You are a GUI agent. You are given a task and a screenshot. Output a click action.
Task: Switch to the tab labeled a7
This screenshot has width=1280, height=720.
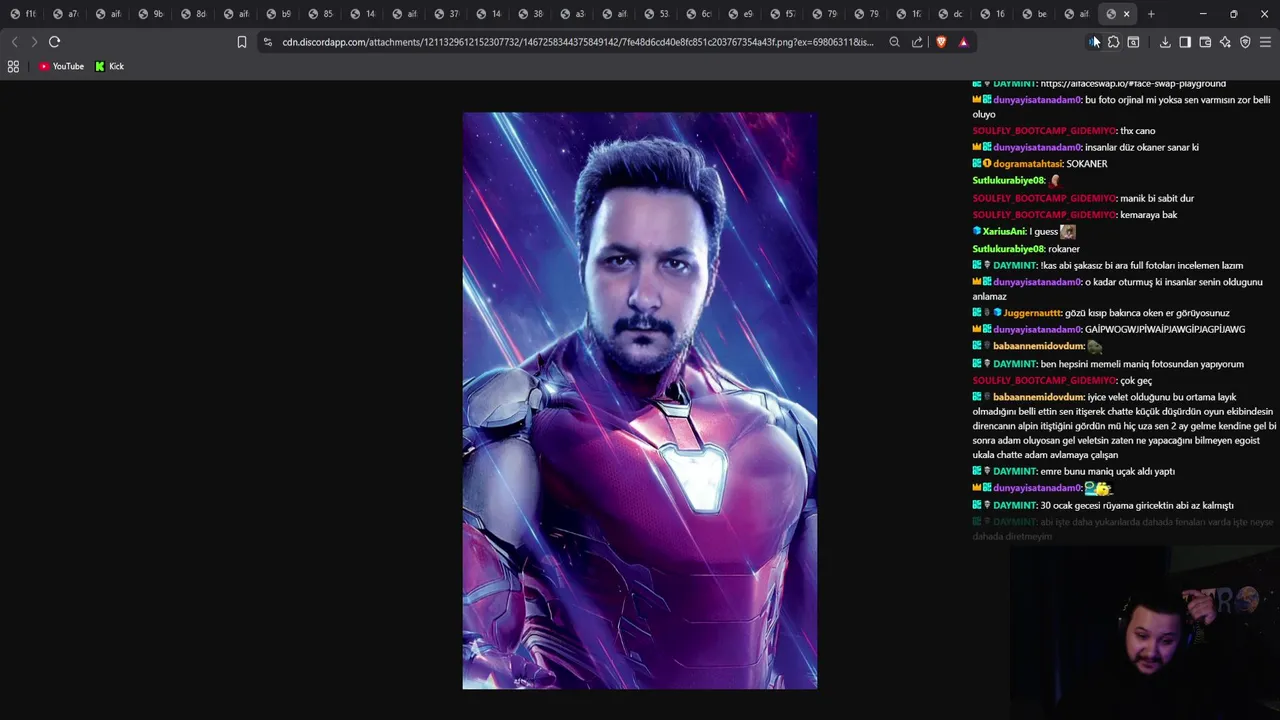click(x=65, y=14)
